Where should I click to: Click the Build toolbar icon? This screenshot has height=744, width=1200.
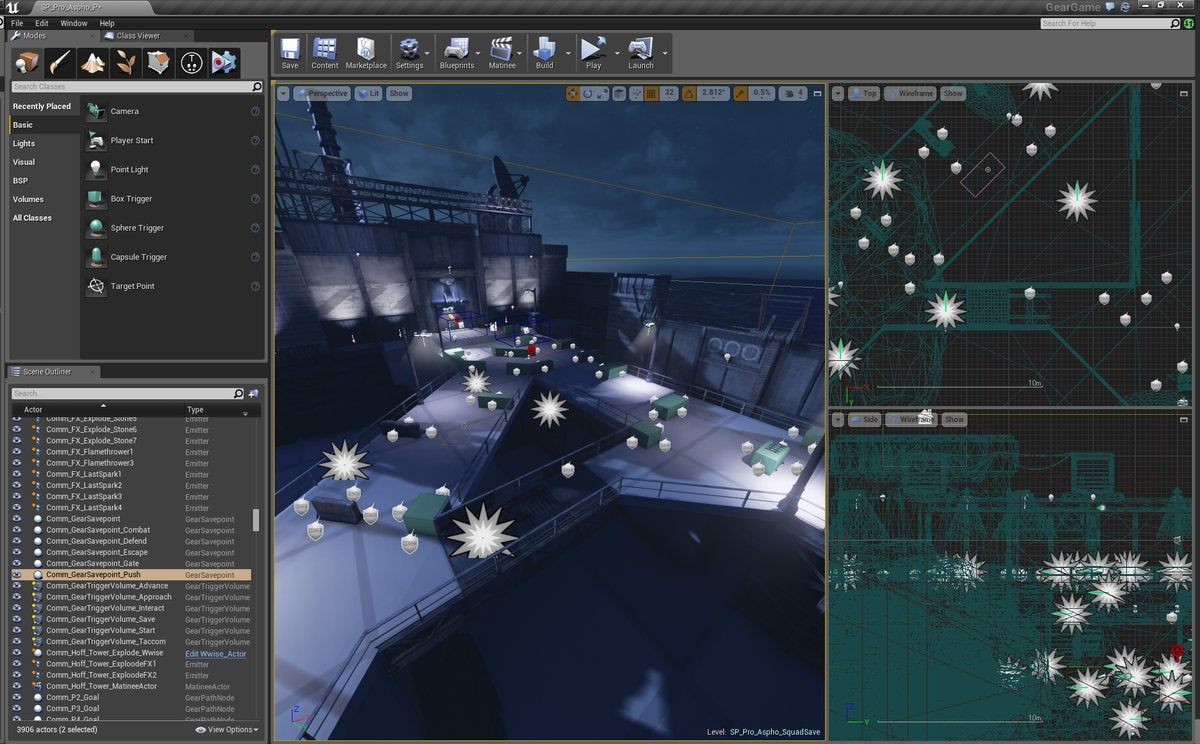point(544,48)
